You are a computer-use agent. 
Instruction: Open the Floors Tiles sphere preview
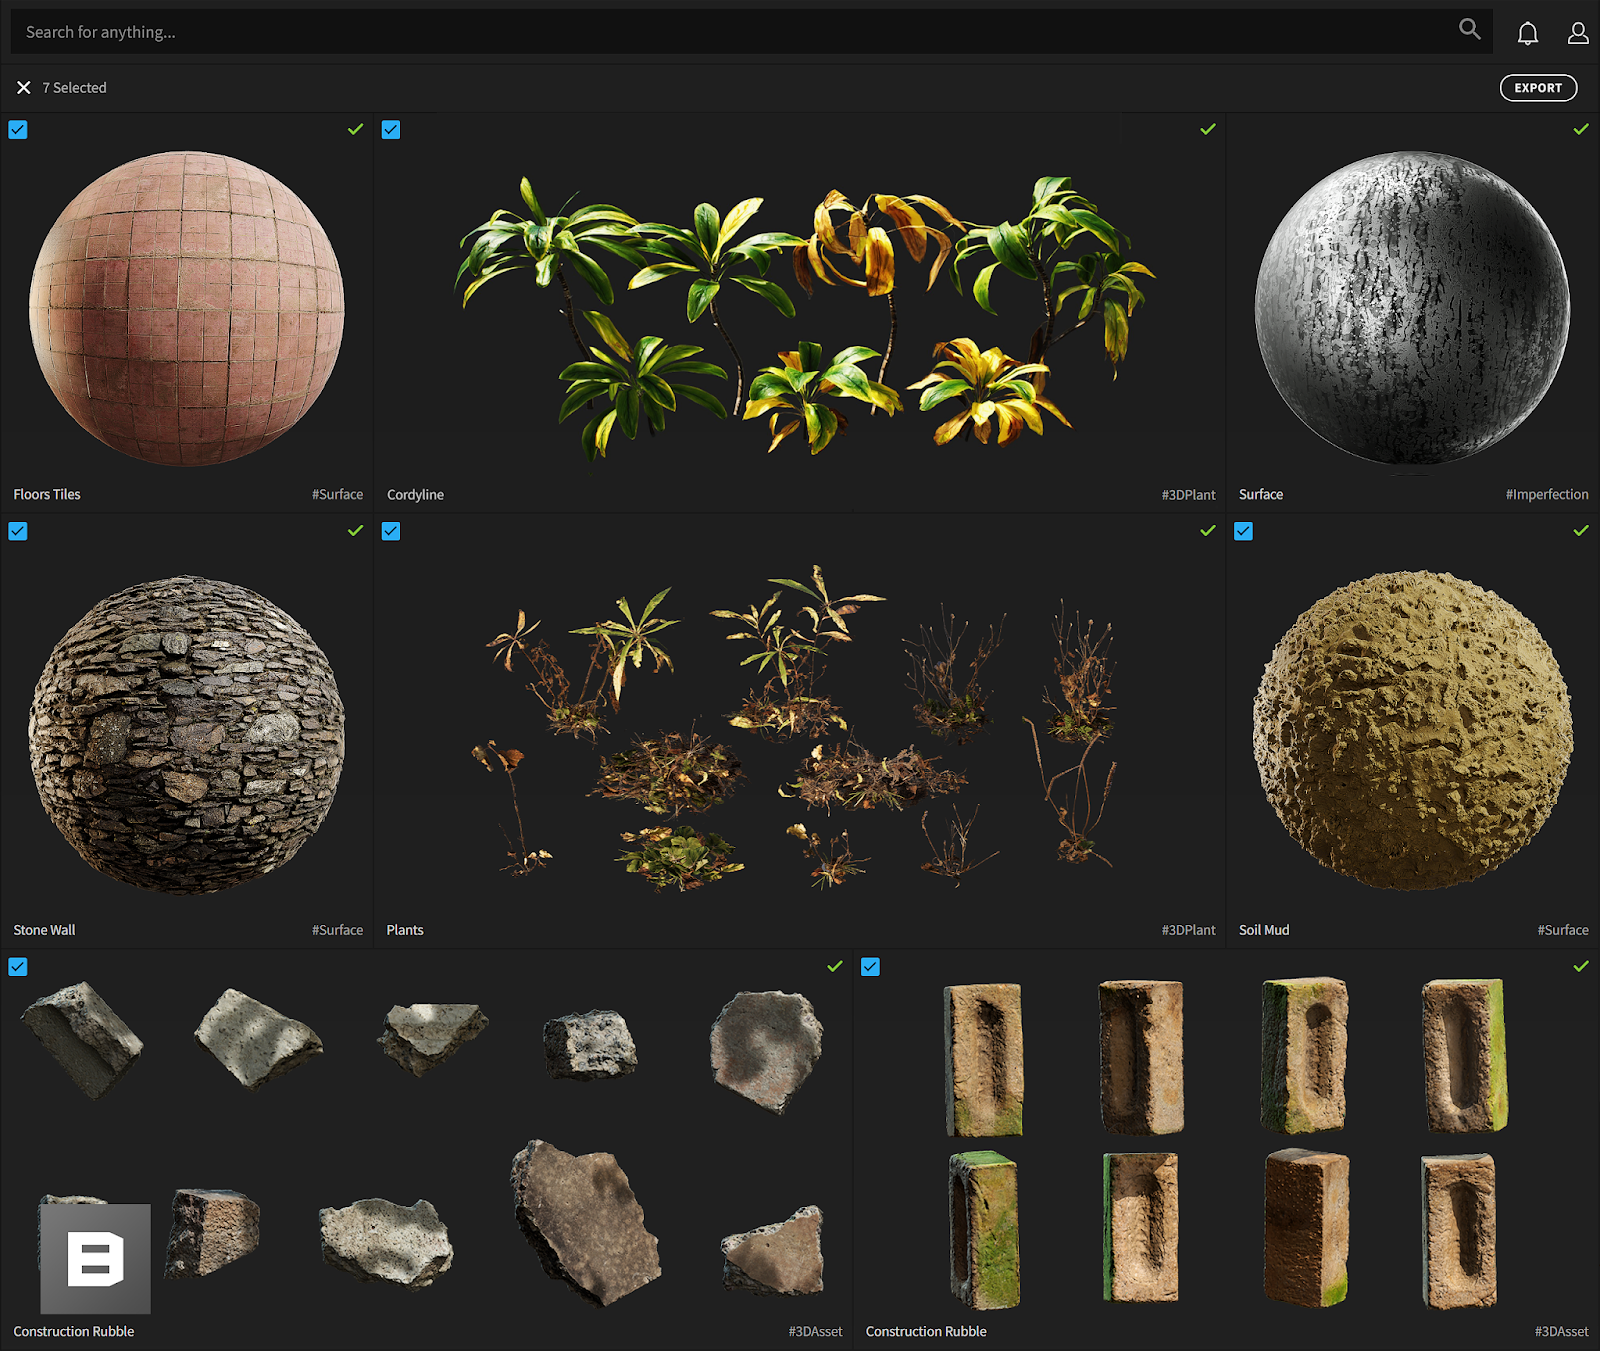[187, 308]
